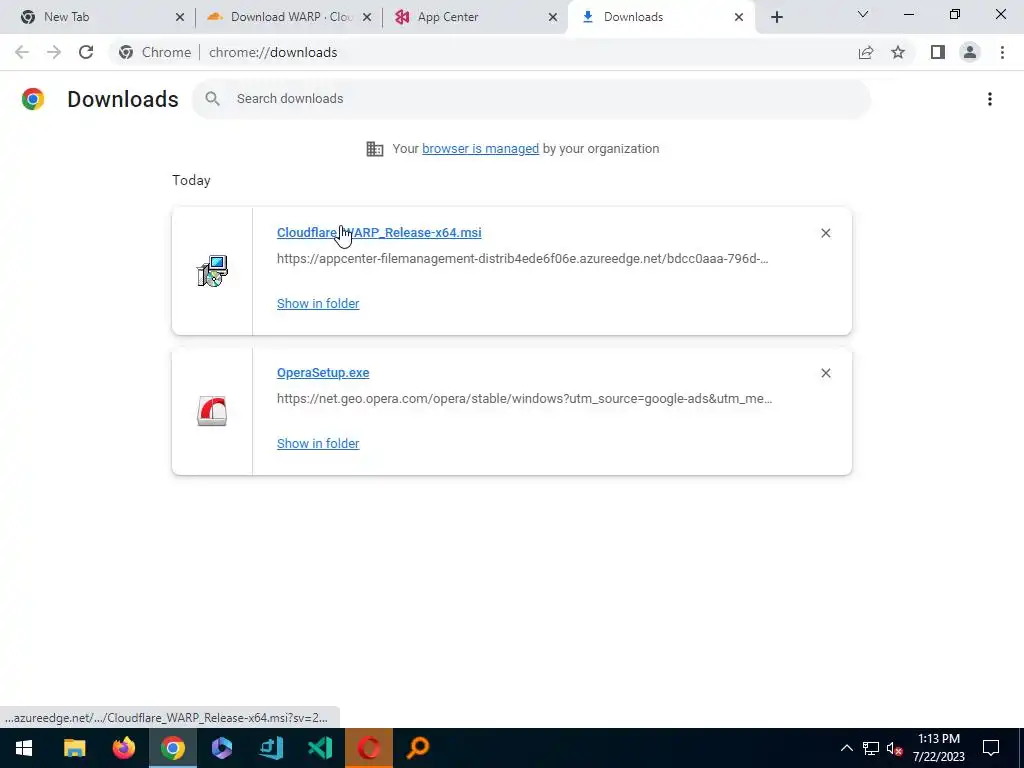Viewport: 1024px width, 768px height.
Task: Click the search magnifier icon
Action: [x=212, y=99]
